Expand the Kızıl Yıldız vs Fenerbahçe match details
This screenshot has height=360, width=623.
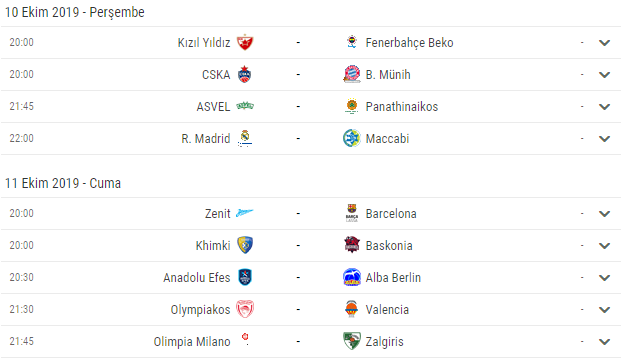(604, 43)
